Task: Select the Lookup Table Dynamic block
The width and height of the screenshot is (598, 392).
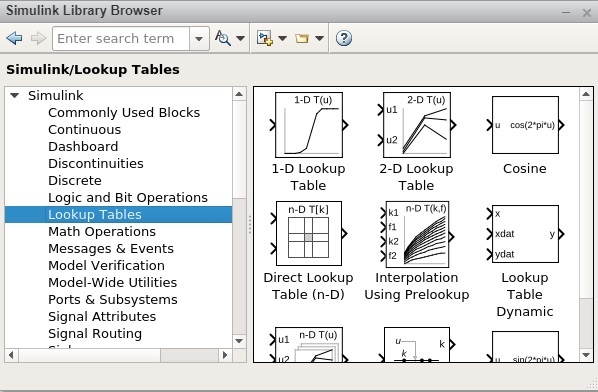Action: point(525,234)
